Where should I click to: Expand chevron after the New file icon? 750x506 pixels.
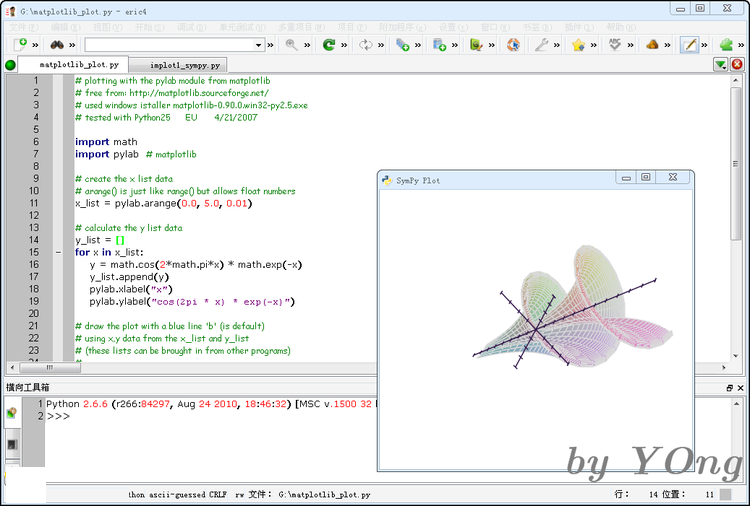[x=35, y=45]
